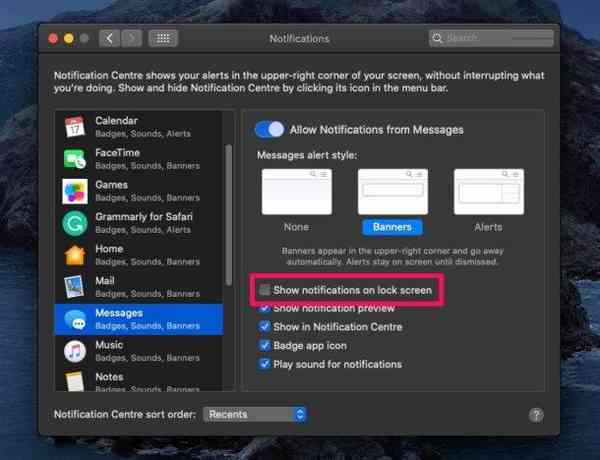Click into the Search field
Image resolution: width=600 pixels, height=460 pixels.
(x=491, y=38)
